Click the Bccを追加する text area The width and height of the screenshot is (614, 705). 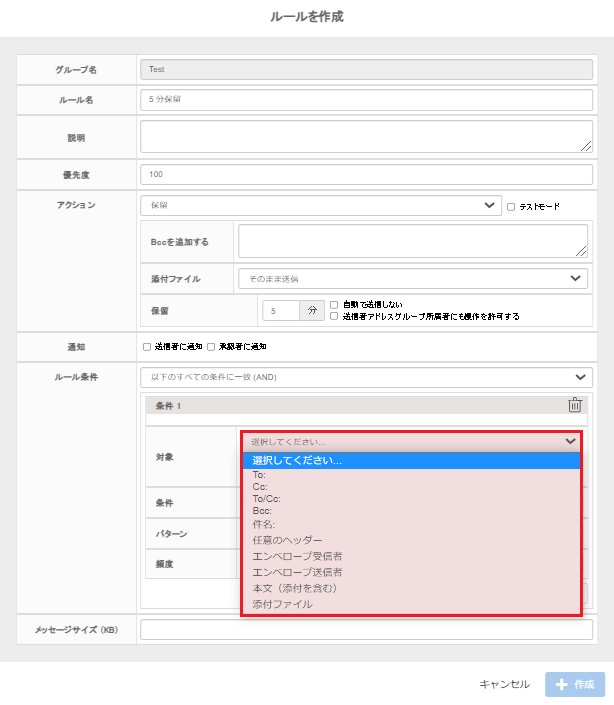coord(413,241)
